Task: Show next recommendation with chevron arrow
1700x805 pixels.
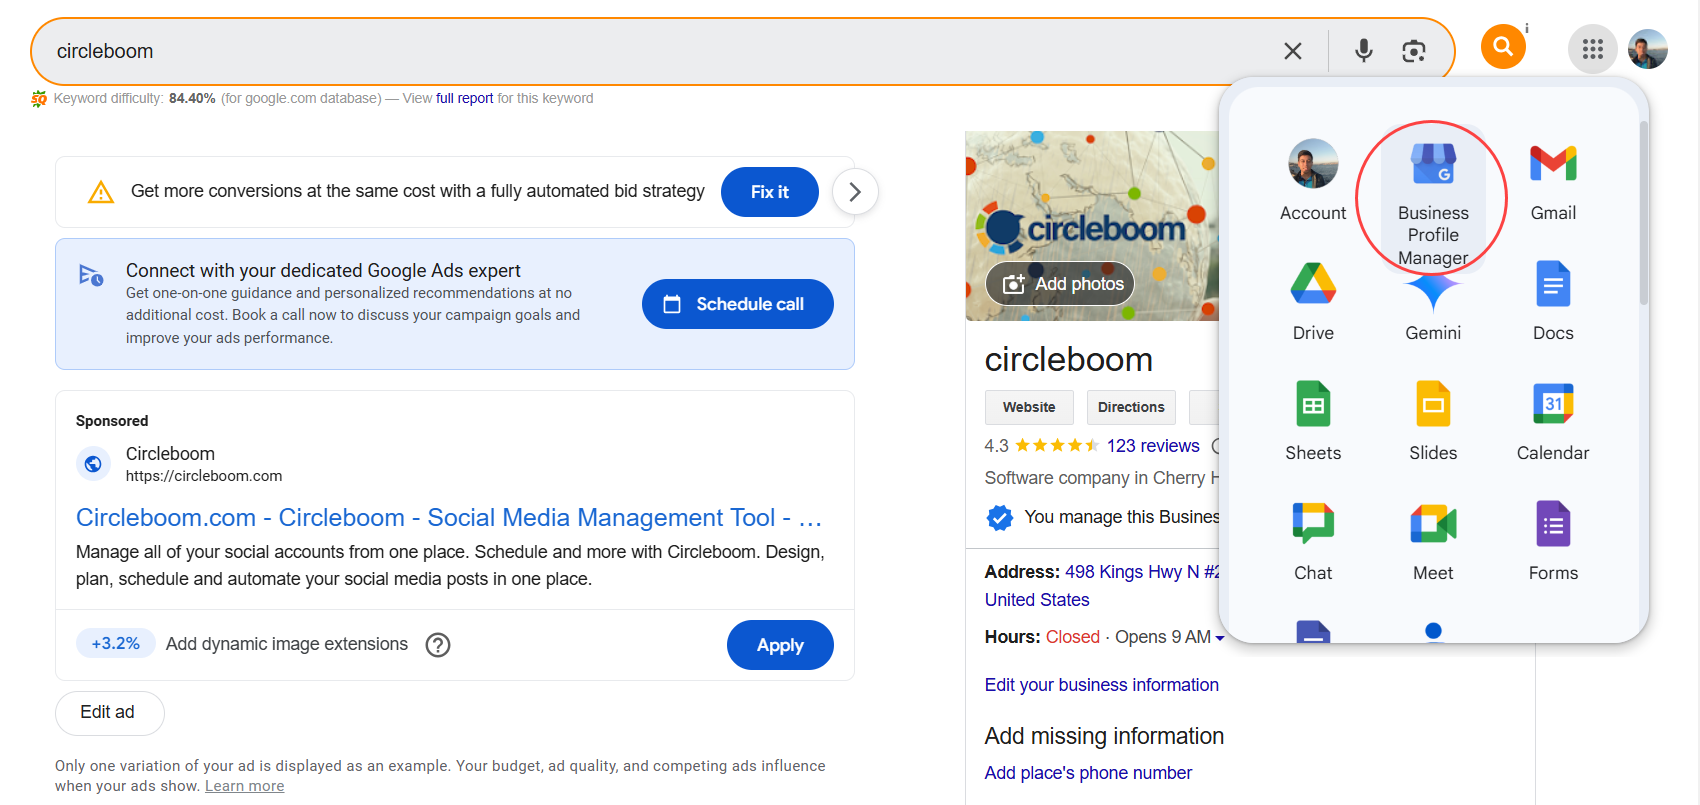Action: [854, 192]
